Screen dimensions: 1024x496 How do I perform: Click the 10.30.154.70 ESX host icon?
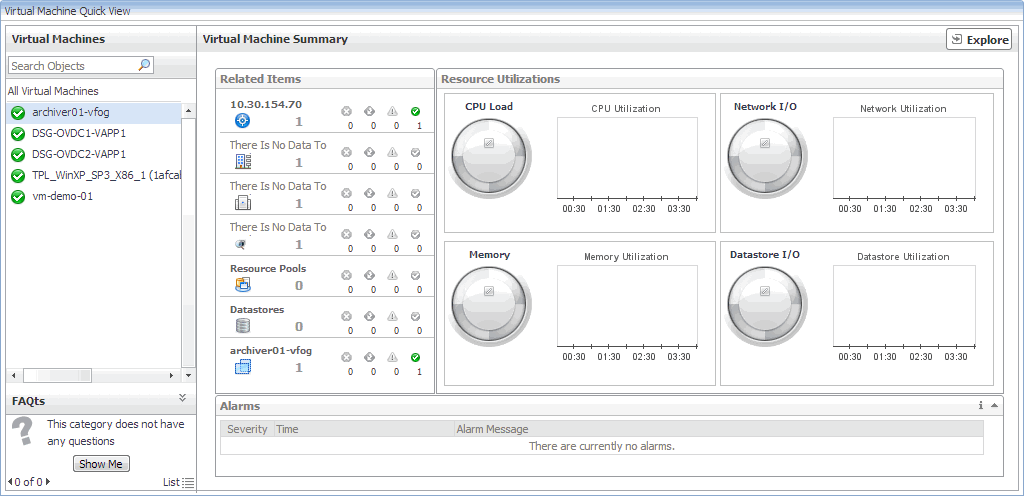coord(242,121)
